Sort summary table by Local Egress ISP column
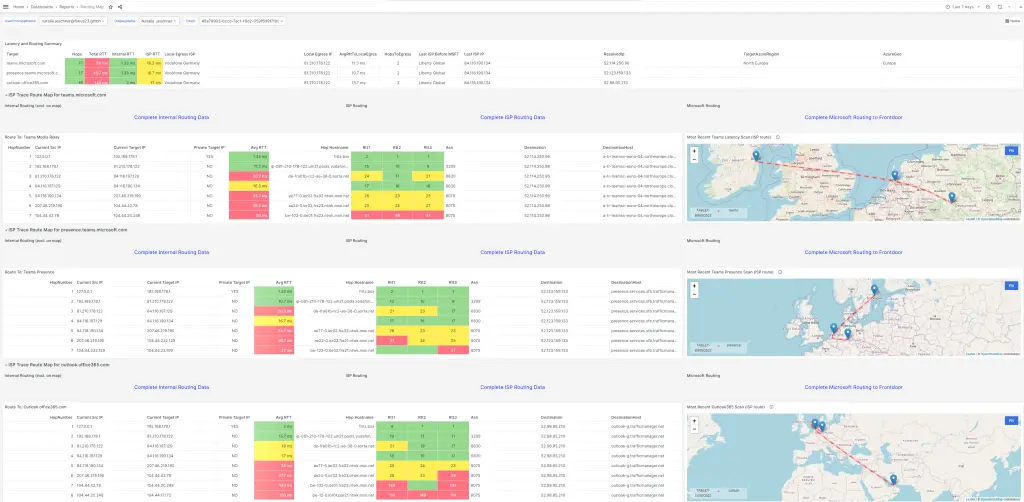Screen dimensions: 1024x502 tap(180, 54)
